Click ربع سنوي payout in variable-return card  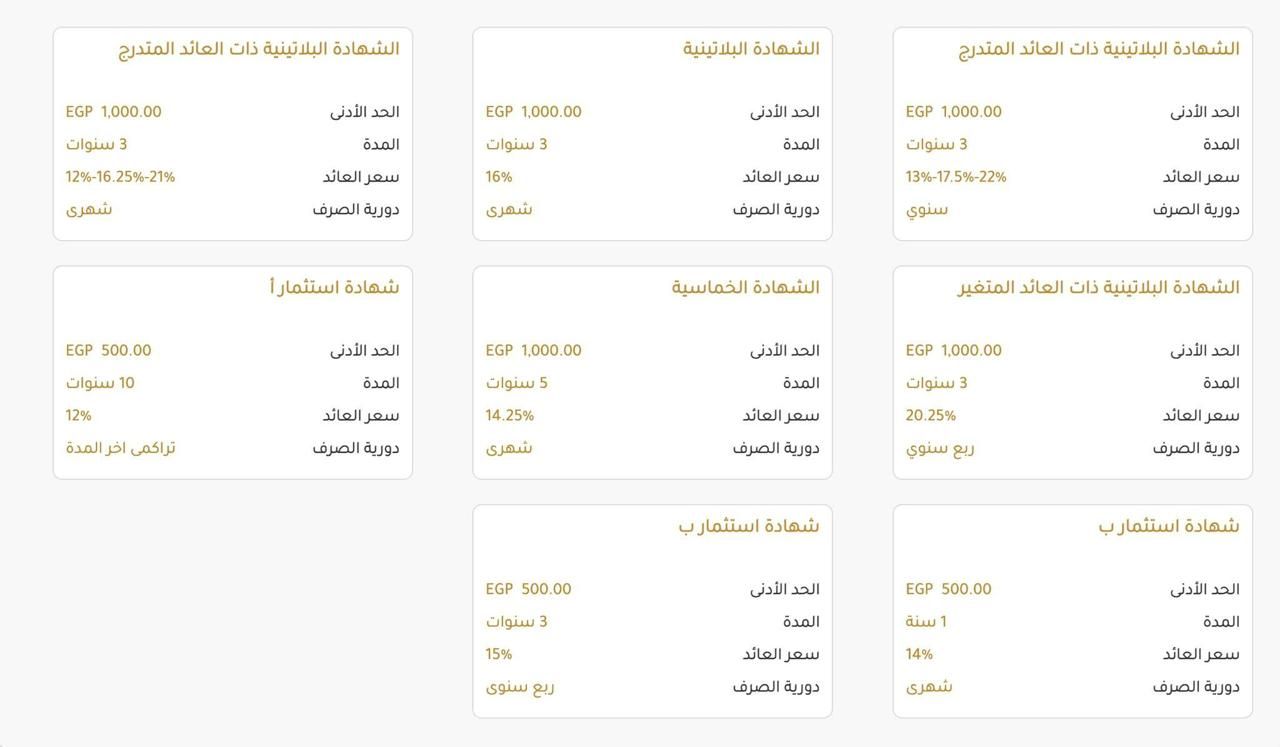(x=940, y=447)
